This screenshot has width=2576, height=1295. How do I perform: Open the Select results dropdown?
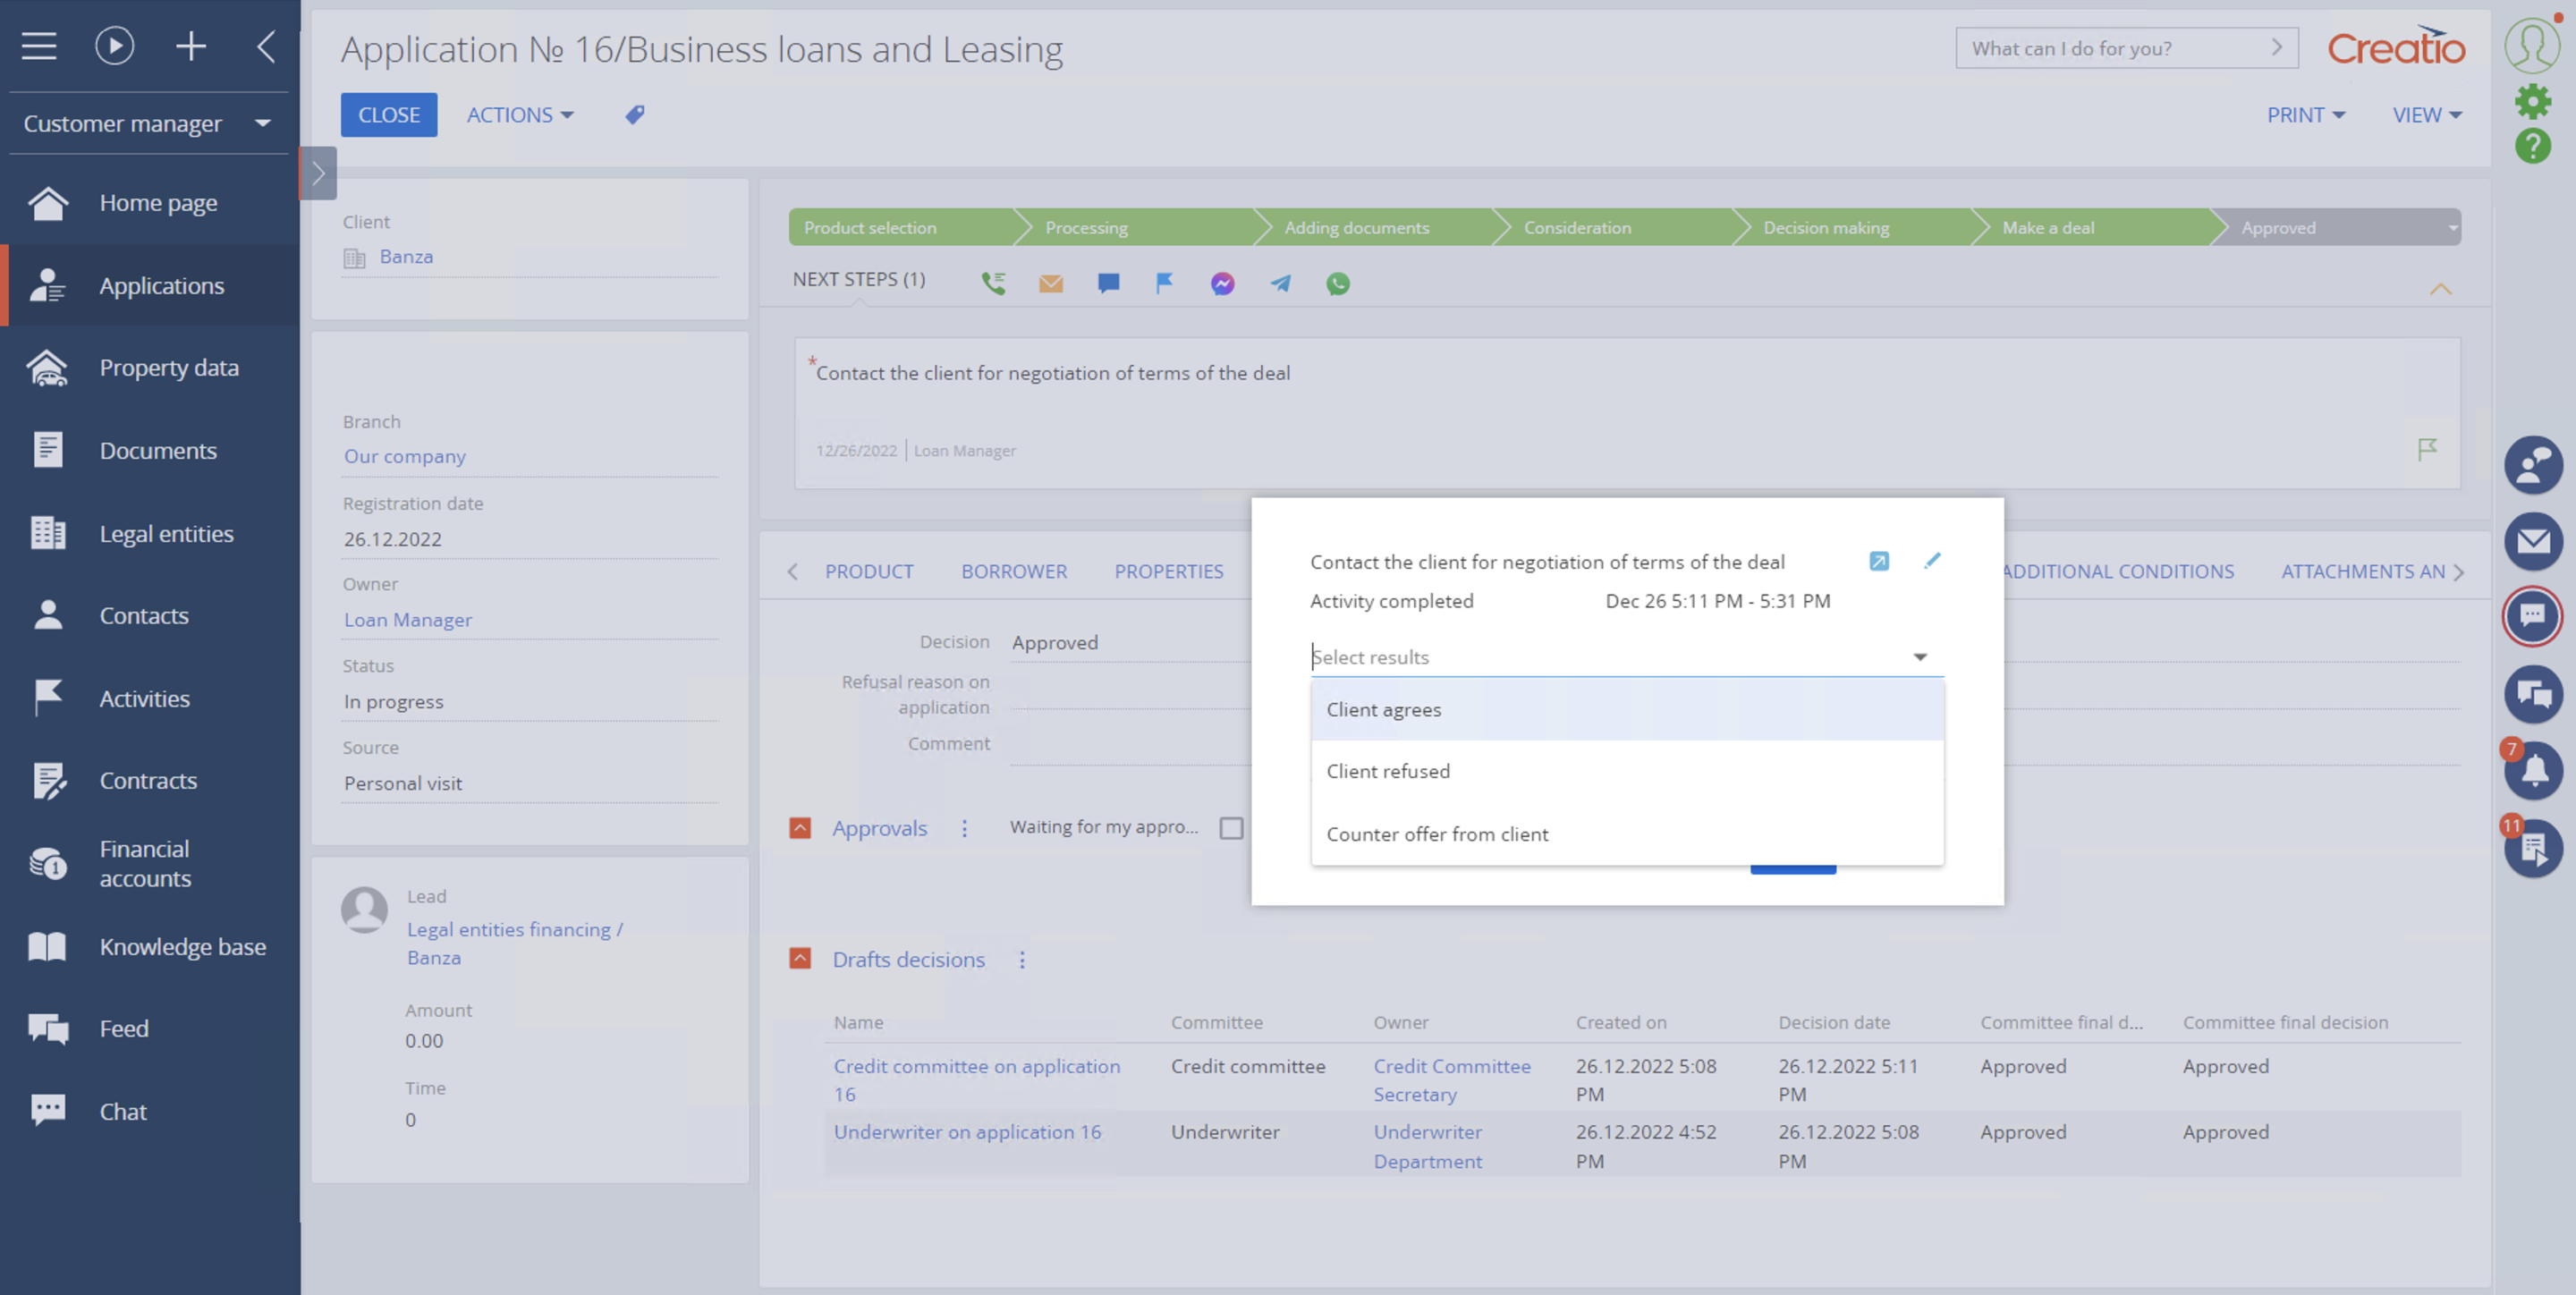[x=1919, y=656]
